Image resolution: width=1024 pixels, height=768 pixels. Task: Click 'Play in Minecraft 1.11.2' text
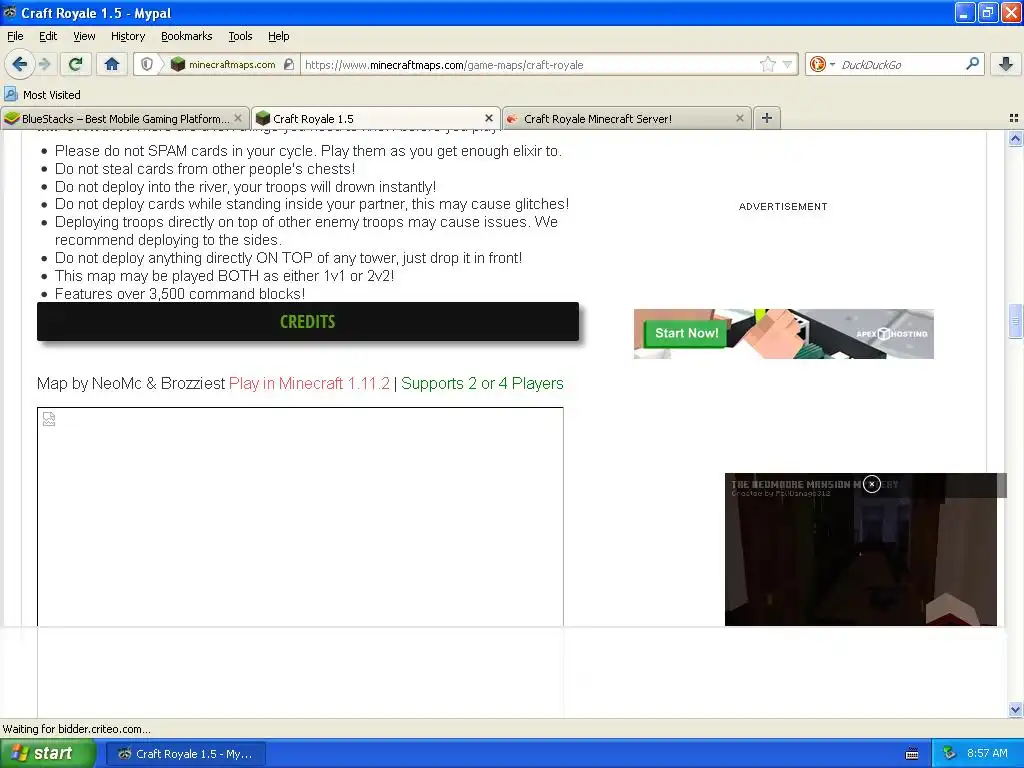(309, 383)
